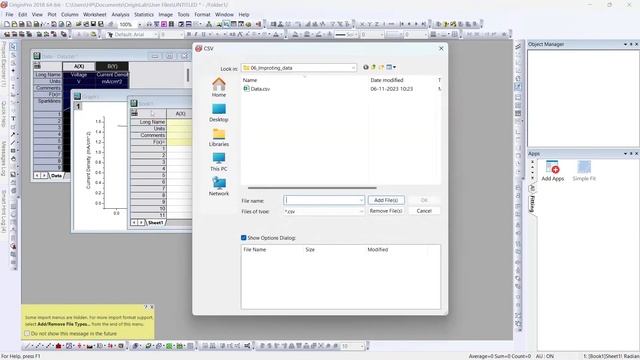Cancel the CSV import dialog
Image resolution: width=640 pixels, height=360 pixels.
424,211
